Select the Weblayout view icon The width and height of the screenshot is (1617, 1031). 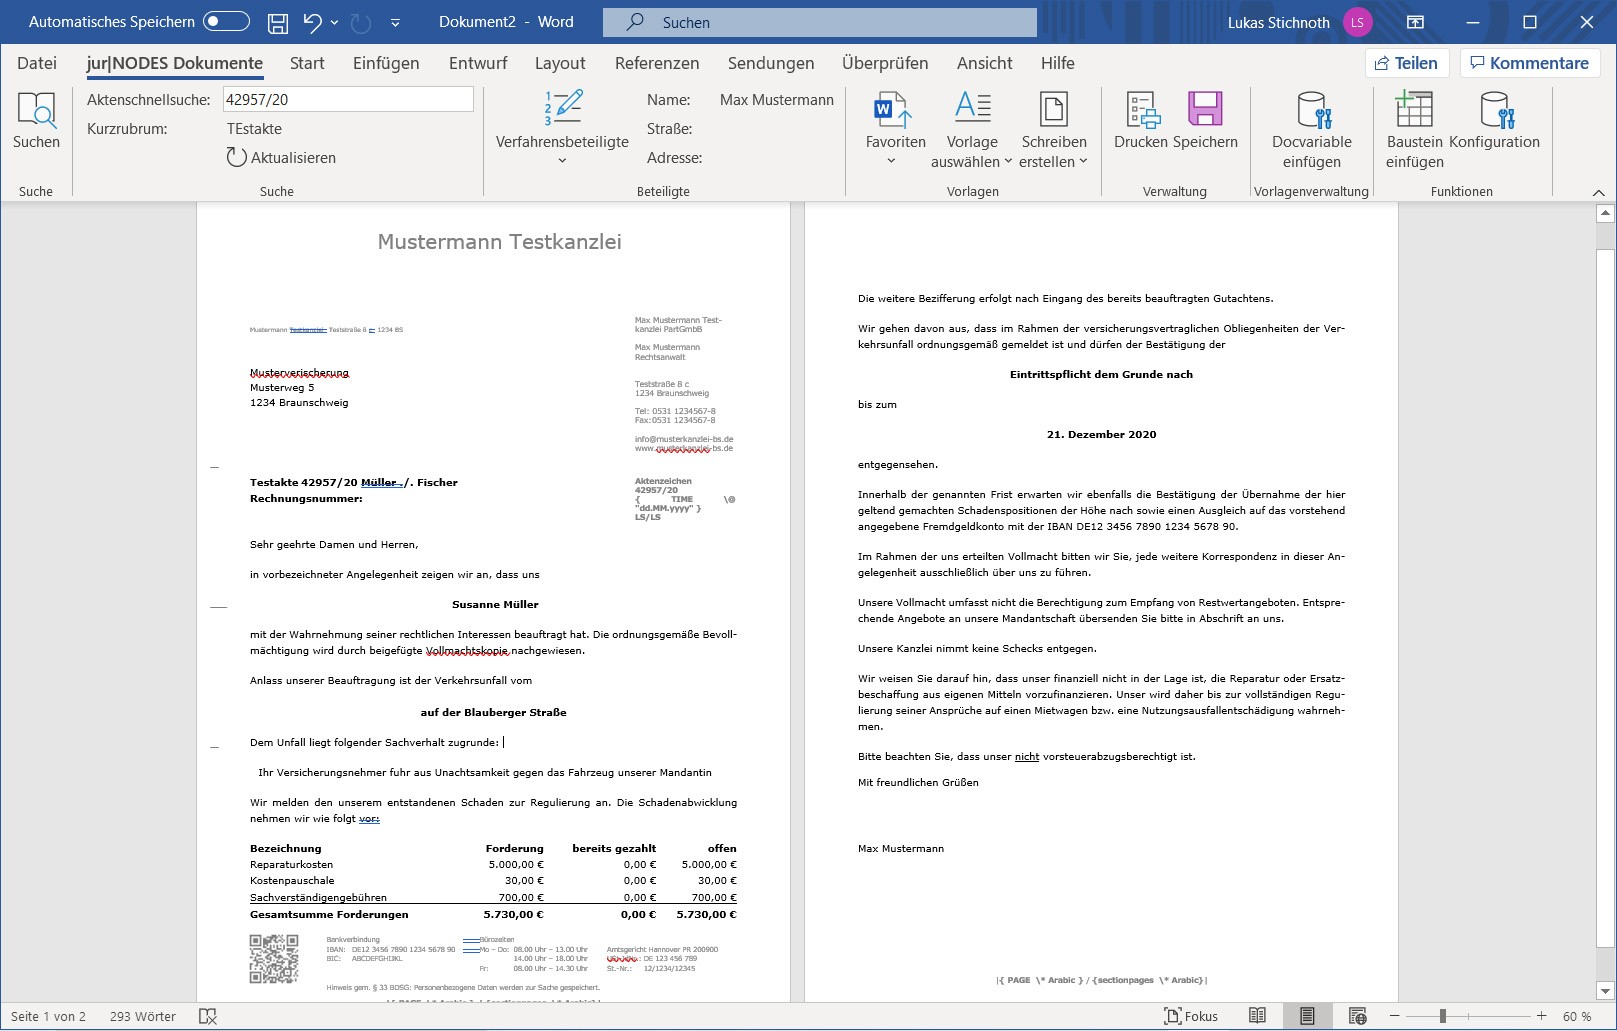point(1356,1016)
